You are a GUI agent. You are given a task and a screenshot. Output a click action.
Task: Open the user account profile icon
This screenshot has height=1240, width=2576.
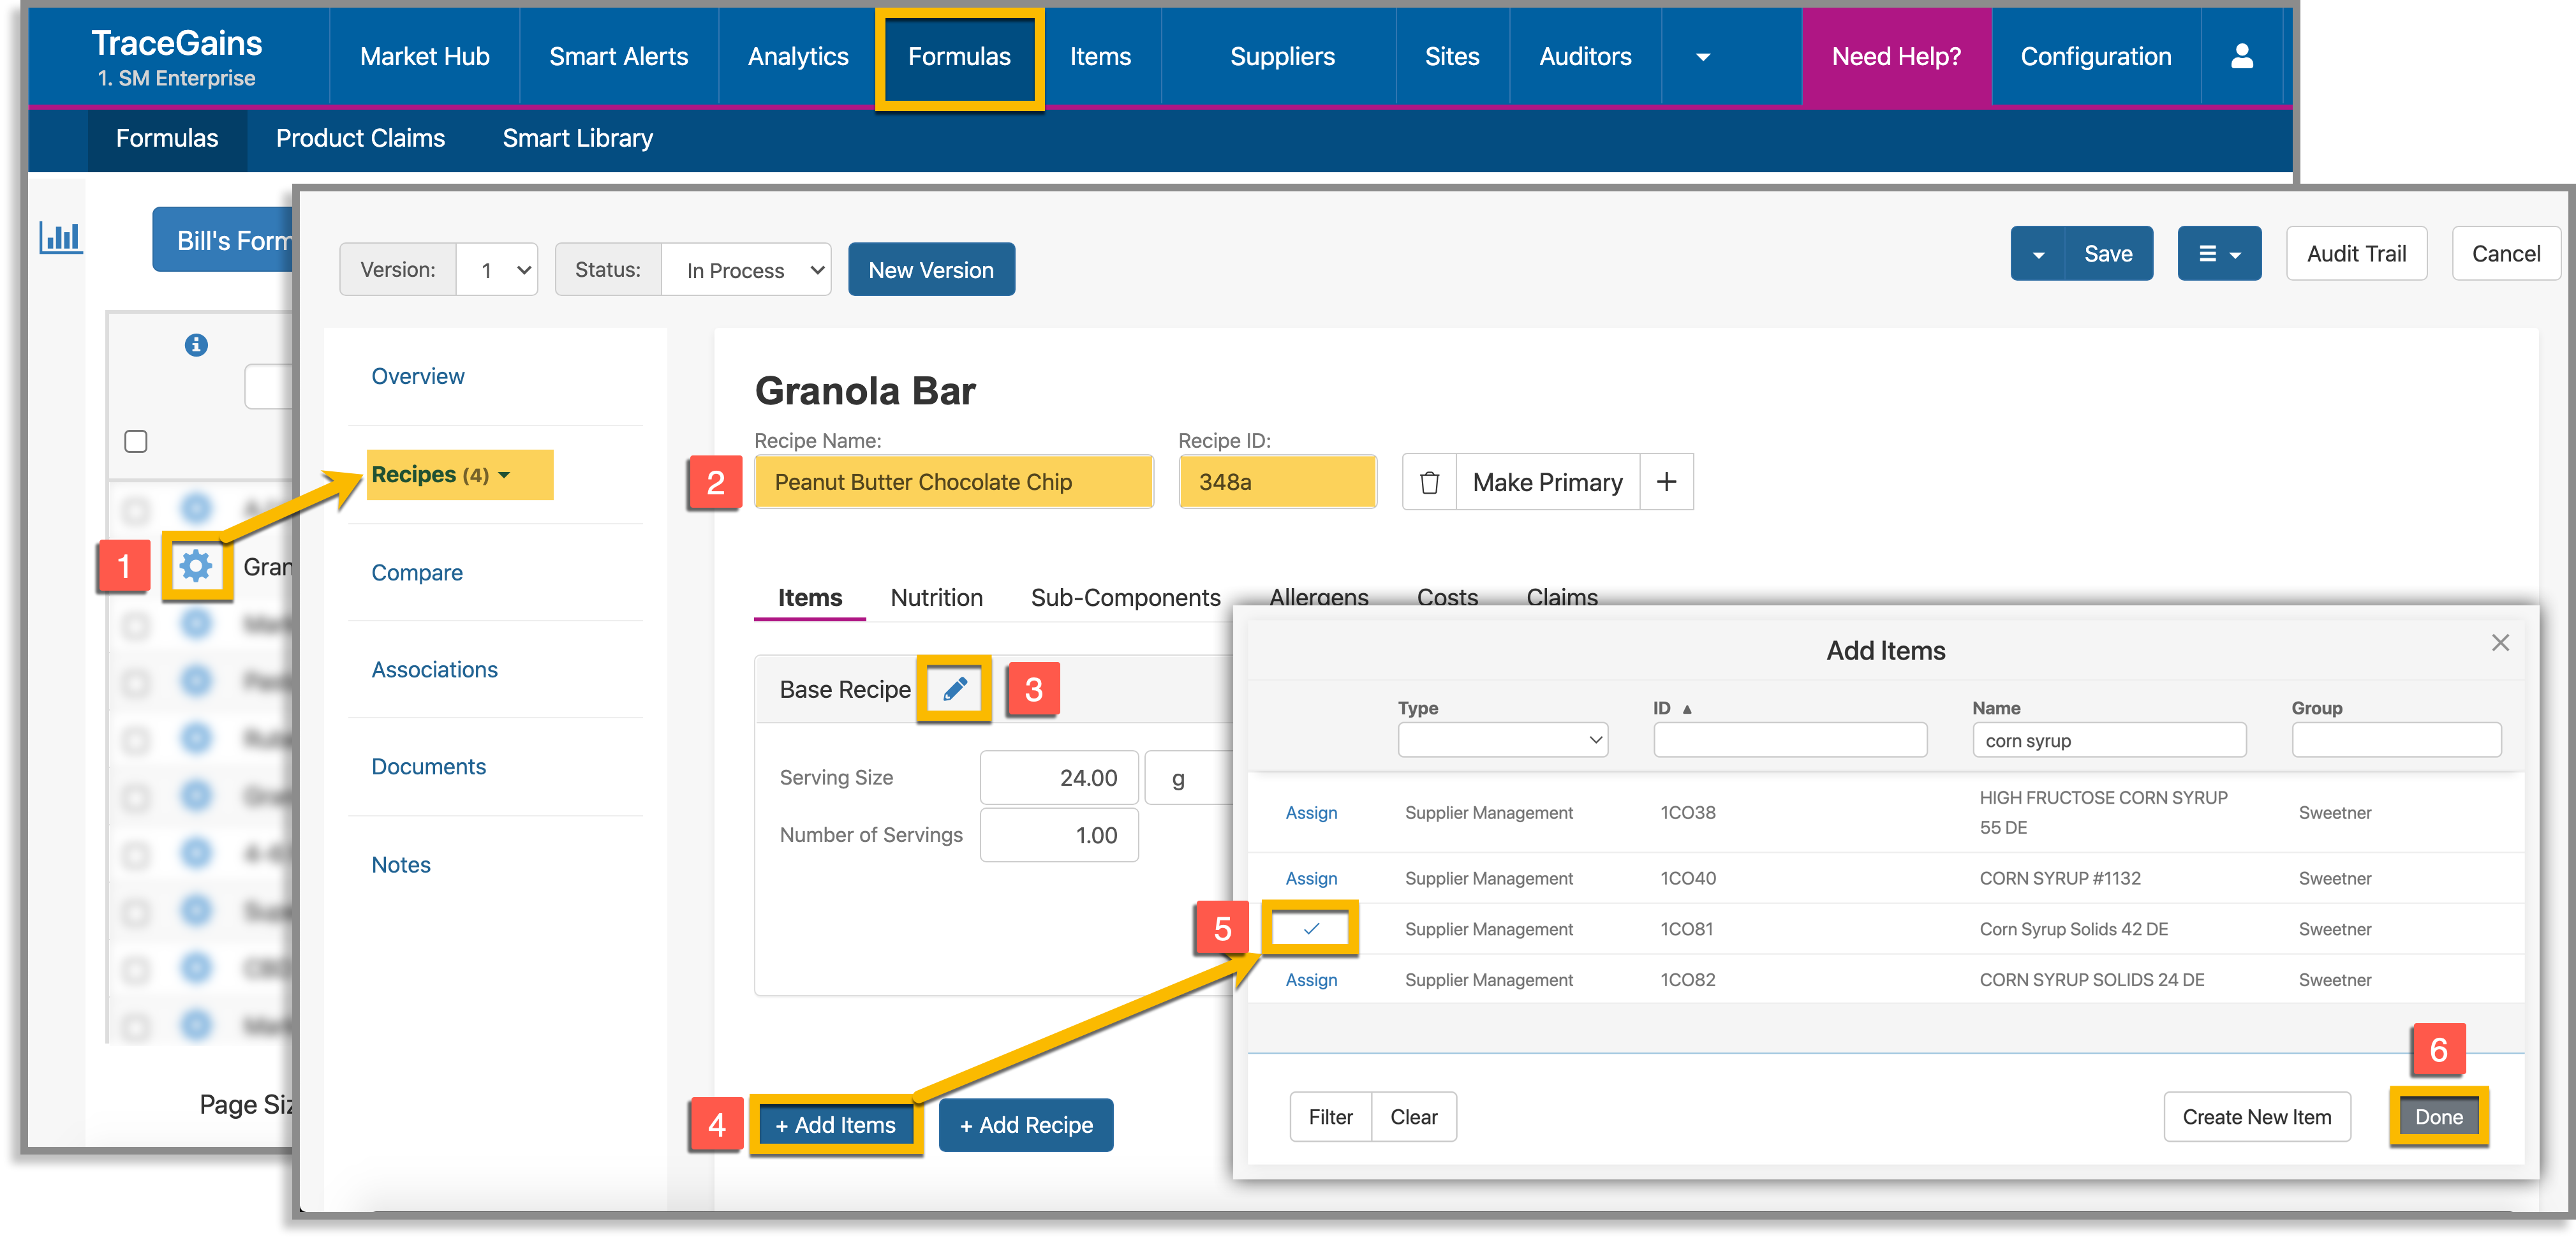(2242, 56)
